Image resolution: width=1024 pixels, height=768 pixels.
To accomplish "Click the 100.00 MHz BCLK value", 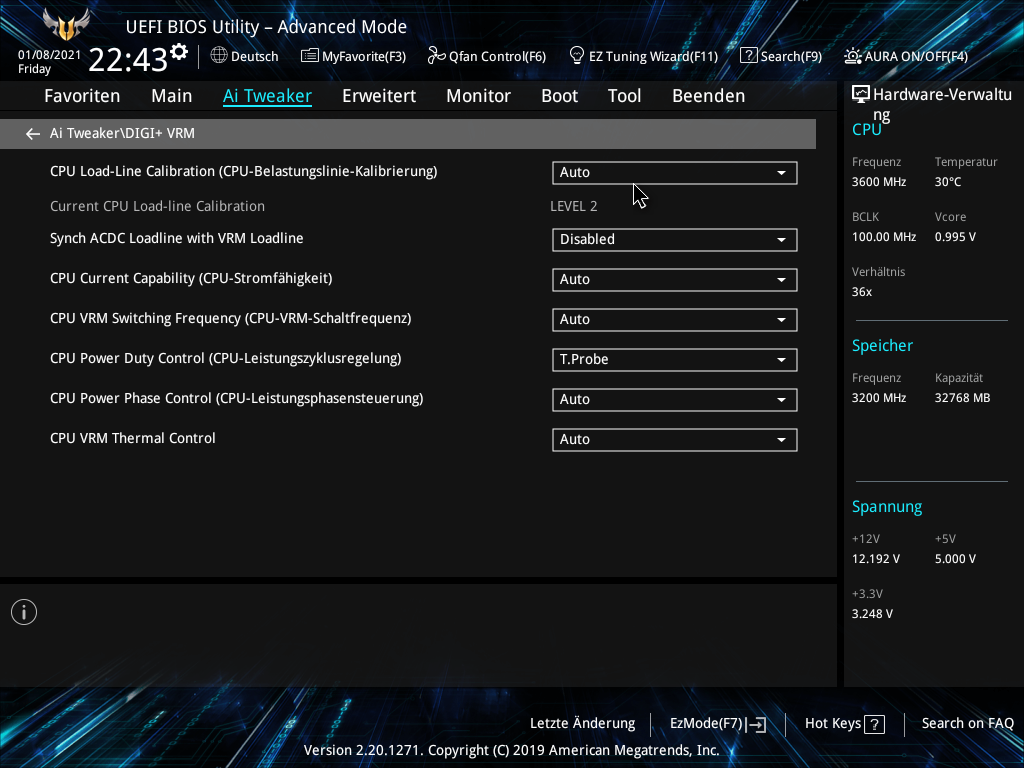I will click(884, 237).
